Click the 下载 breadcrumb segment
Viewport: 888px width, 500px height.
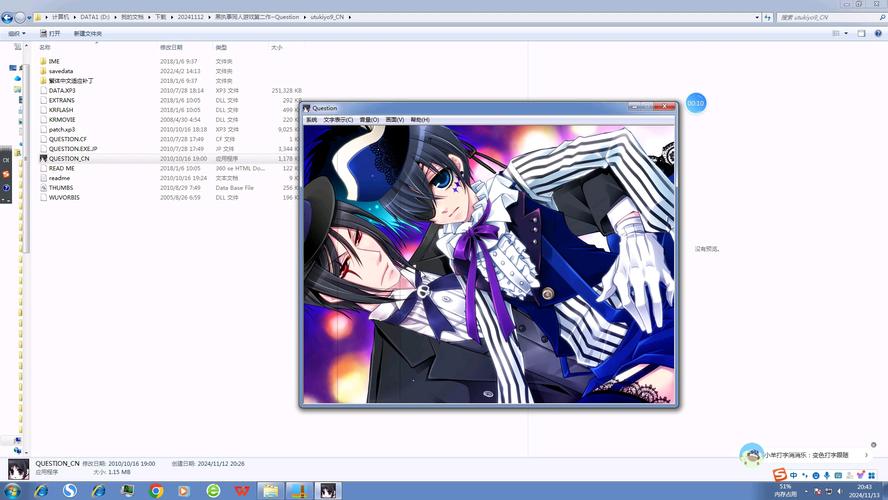161,18
